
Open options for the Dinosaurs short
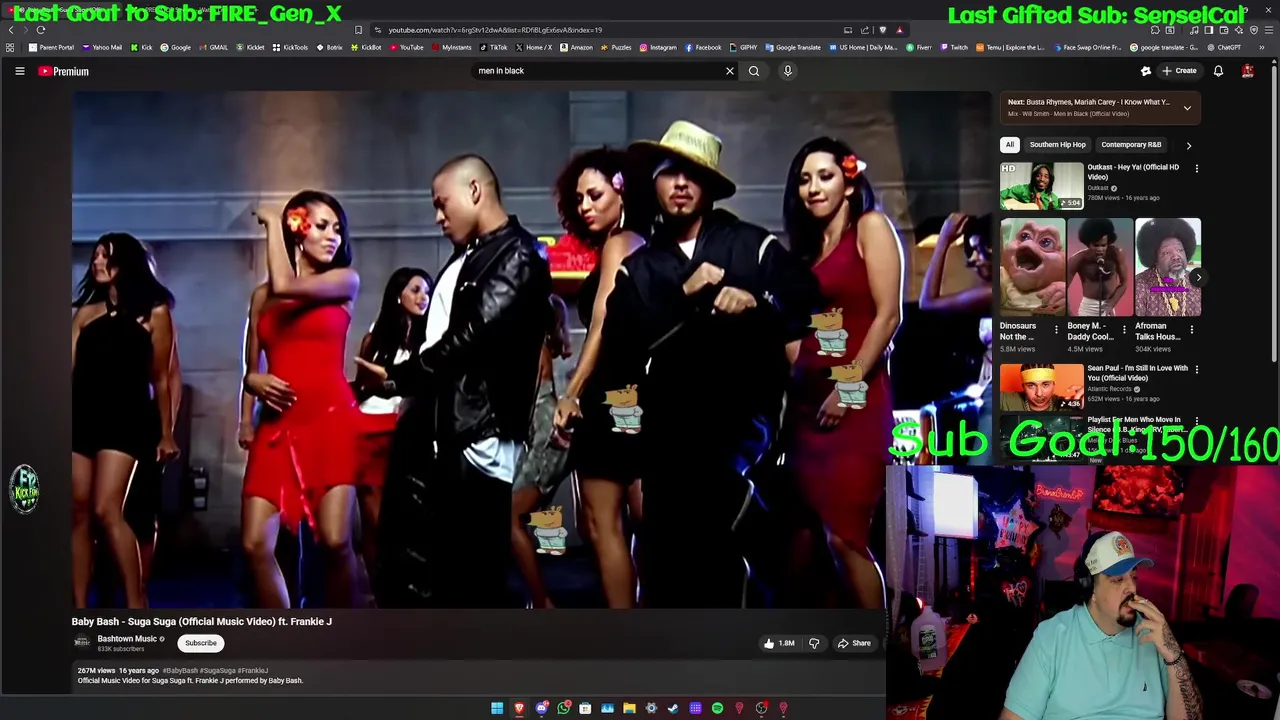[x=1057, y=329]
